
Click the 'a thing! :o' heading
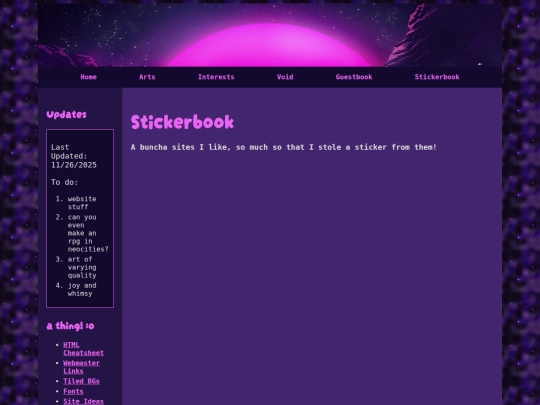[70, 326]
